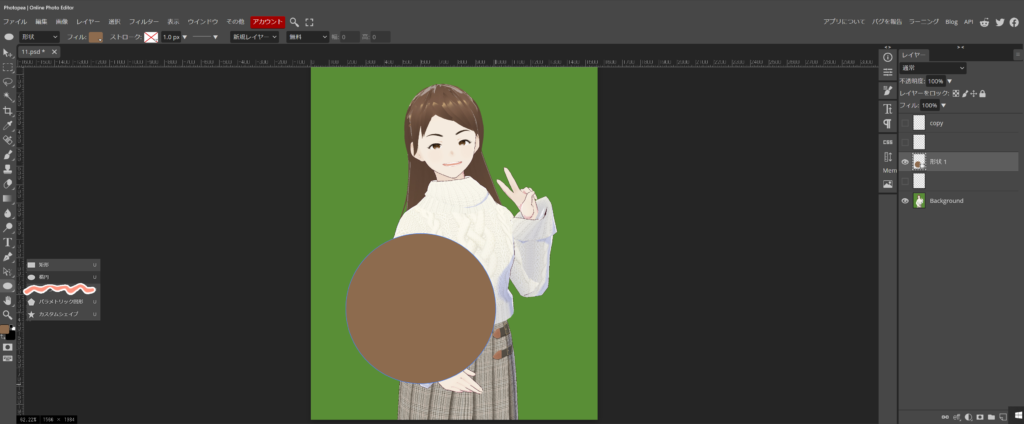The width and height of the screenshot is (1024, 424).
Task: Open the 形状 mode dropdown
Action: [39, 37]
